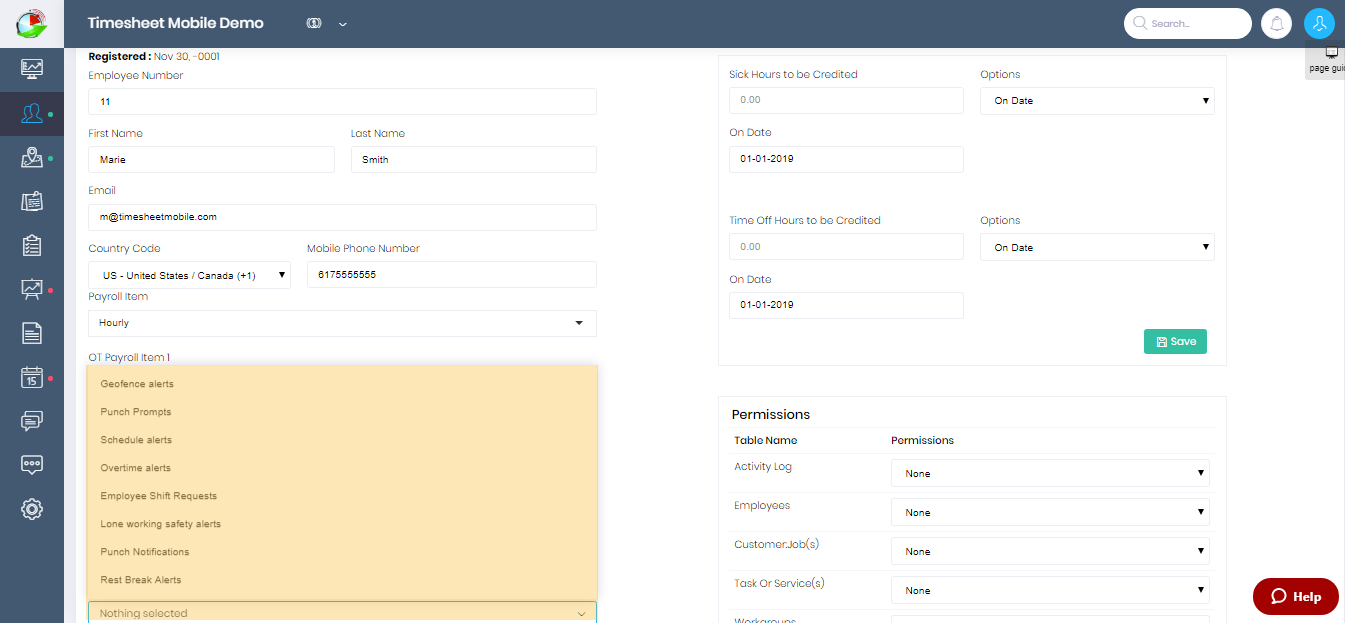The image size is (1345, 623).
Task: Click the Permissions section heading
Action: [771, 414]
